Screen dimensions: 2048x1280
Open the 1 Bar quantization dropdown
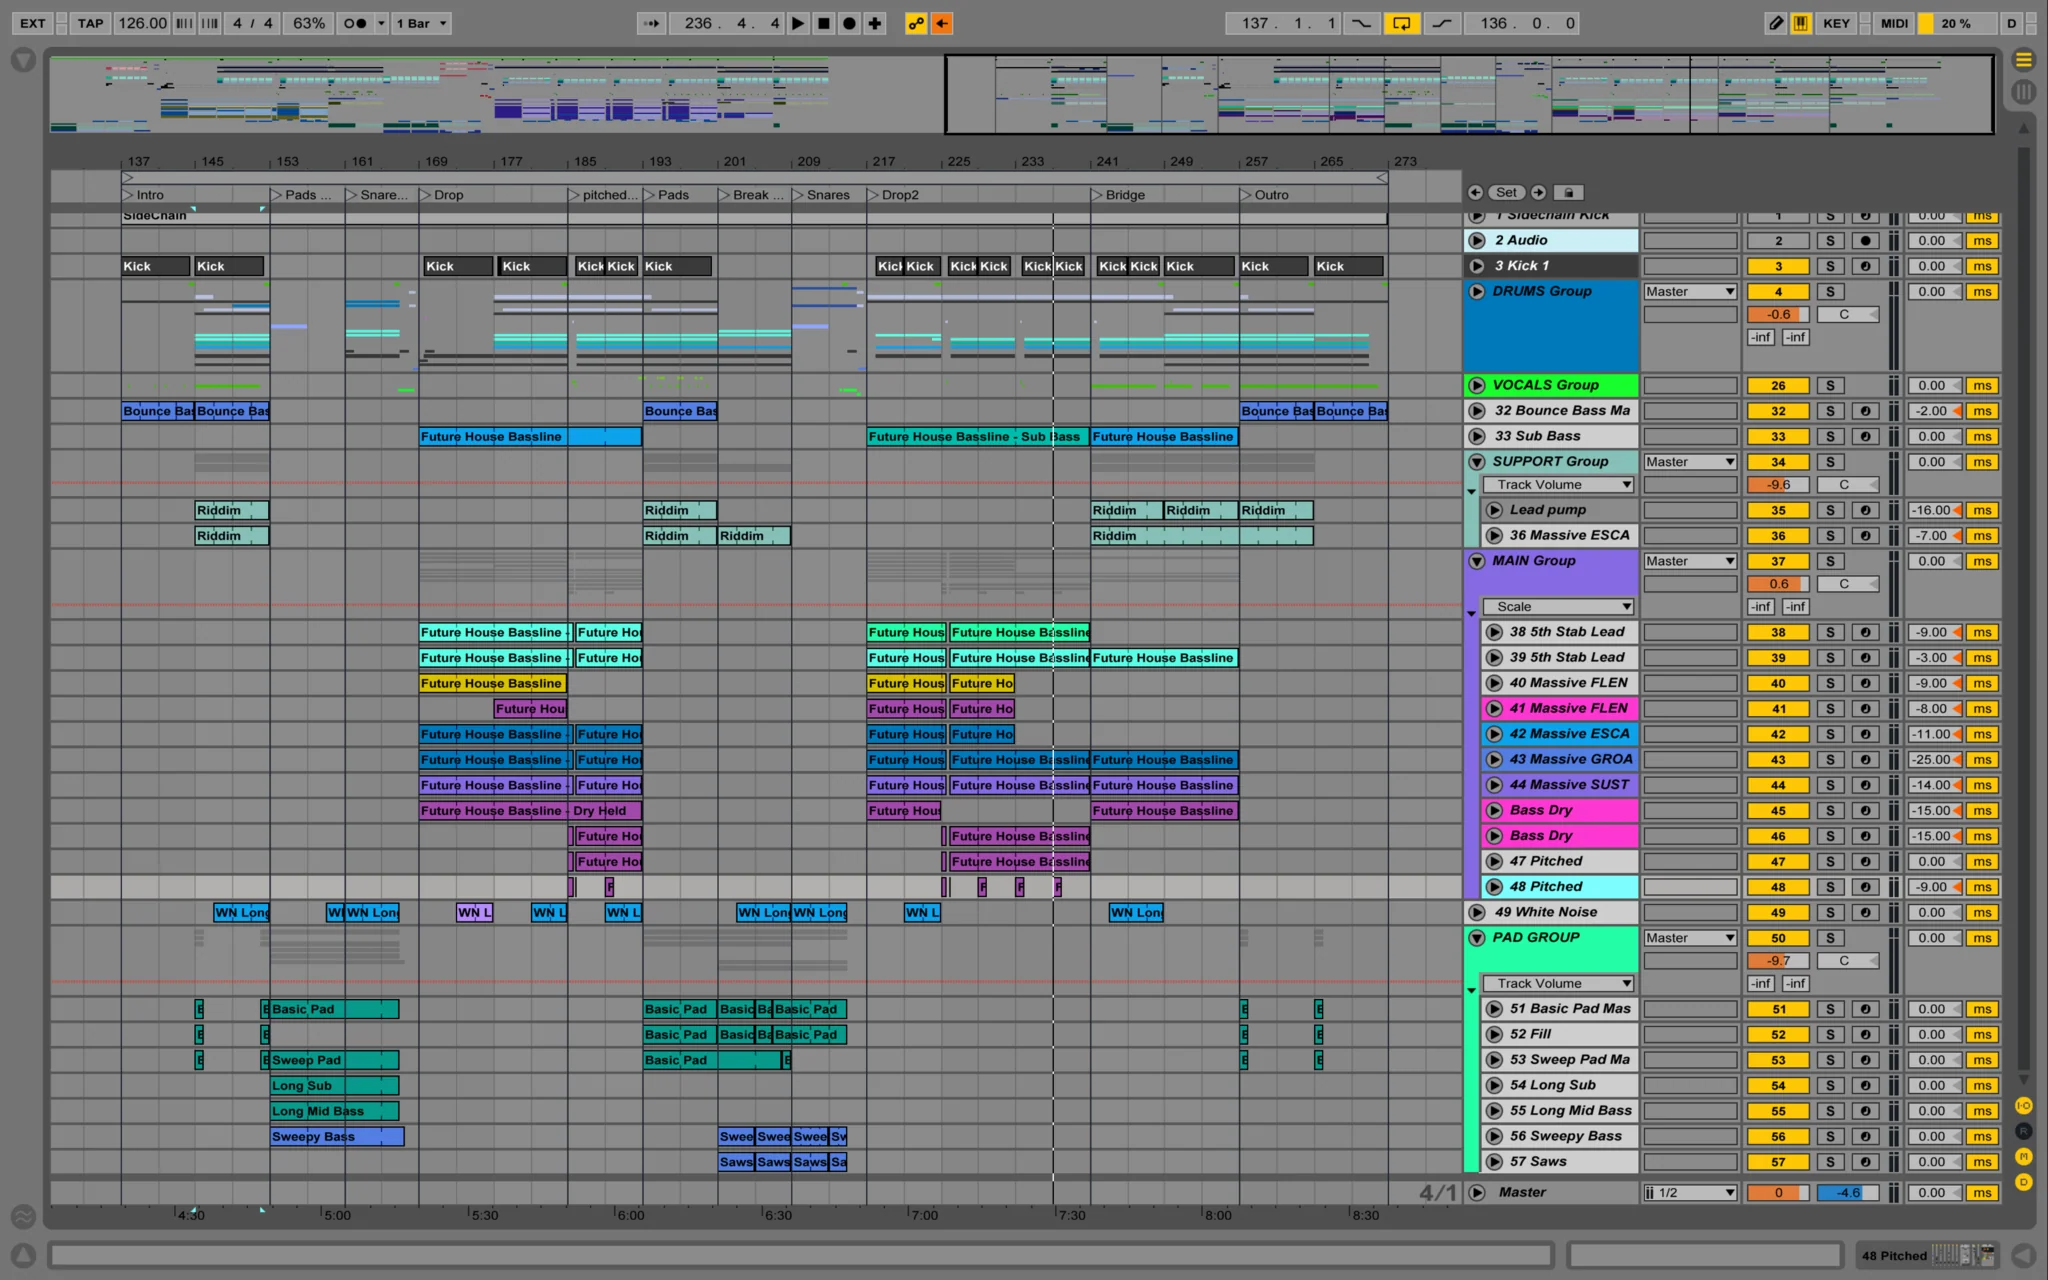tap(421, 23)
